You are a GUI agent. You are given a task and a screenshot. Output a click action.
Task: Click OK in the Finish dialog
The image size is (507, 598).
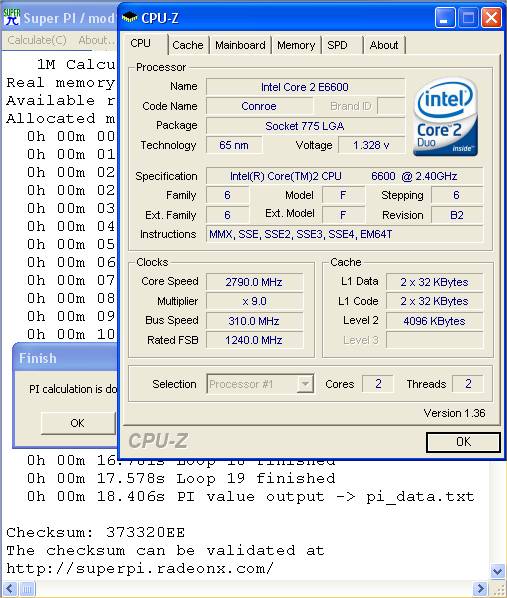[77, 423]
